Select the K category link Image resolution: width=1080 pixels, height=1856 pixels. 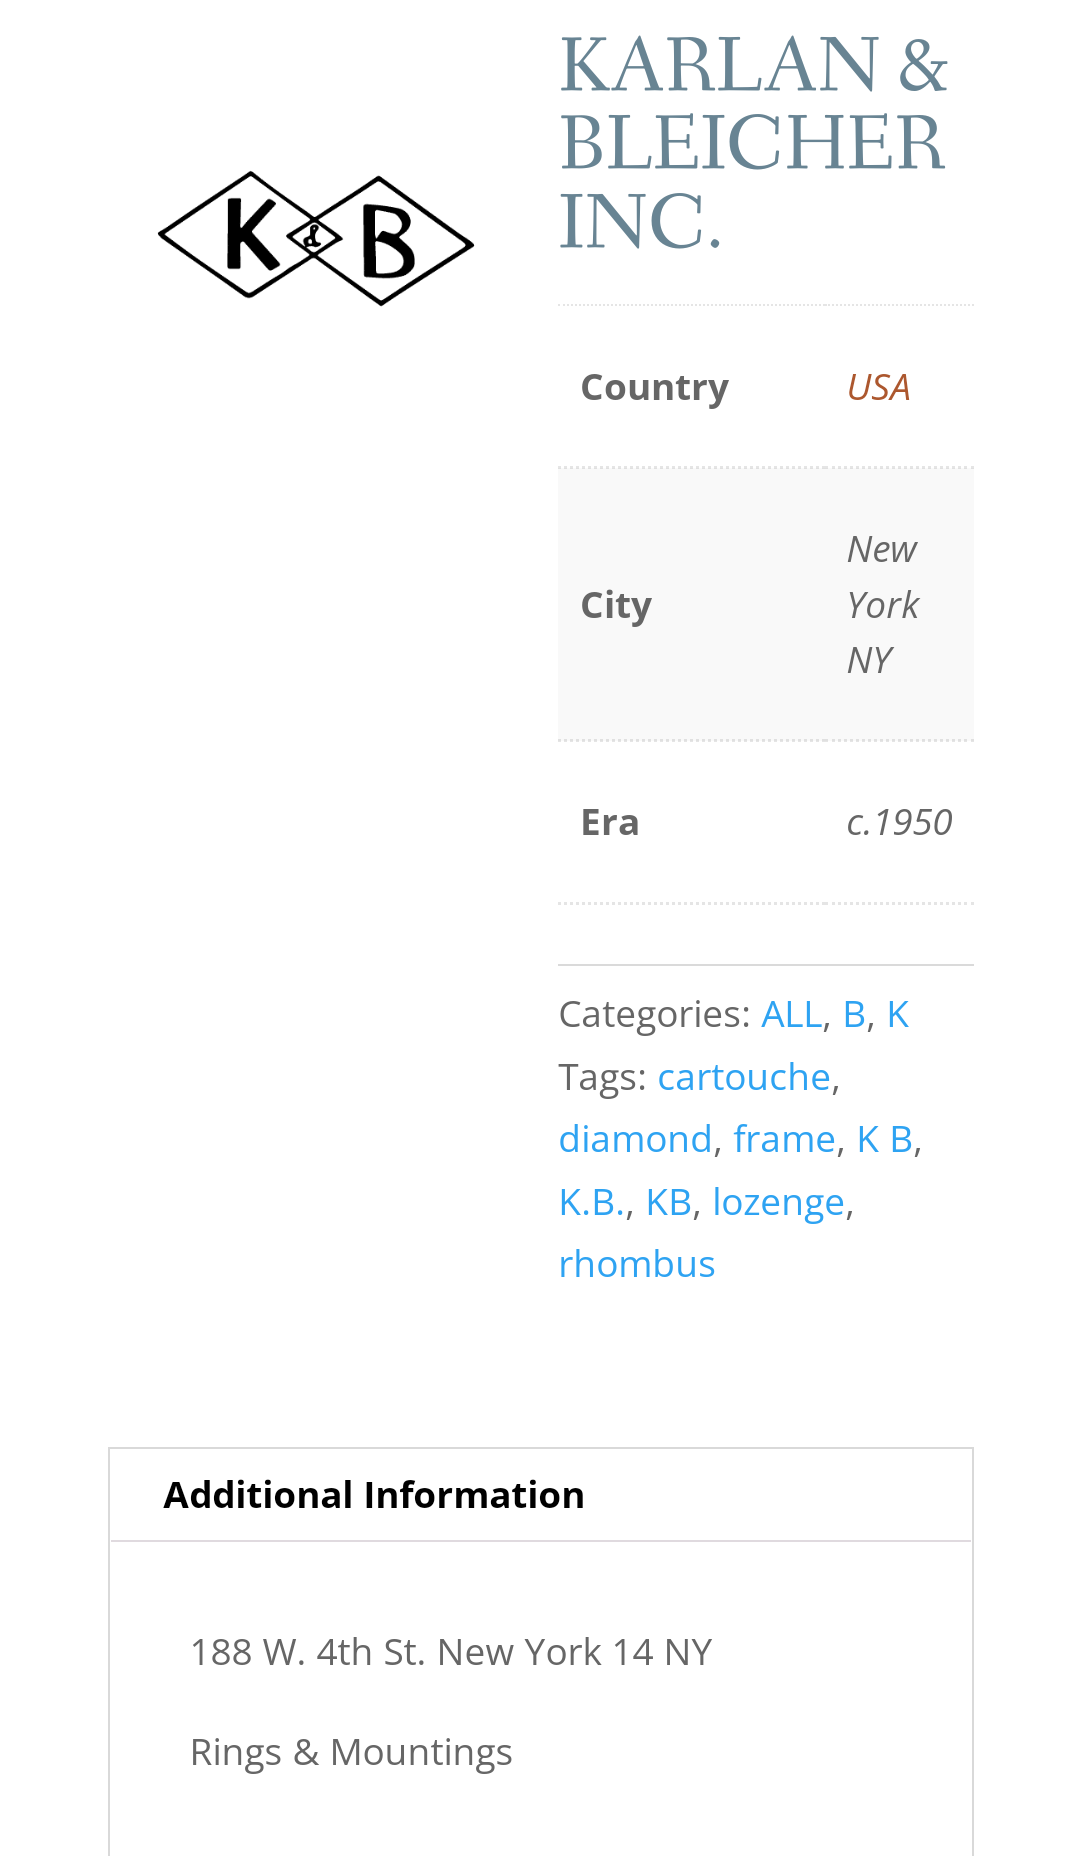click(897, 1014)
